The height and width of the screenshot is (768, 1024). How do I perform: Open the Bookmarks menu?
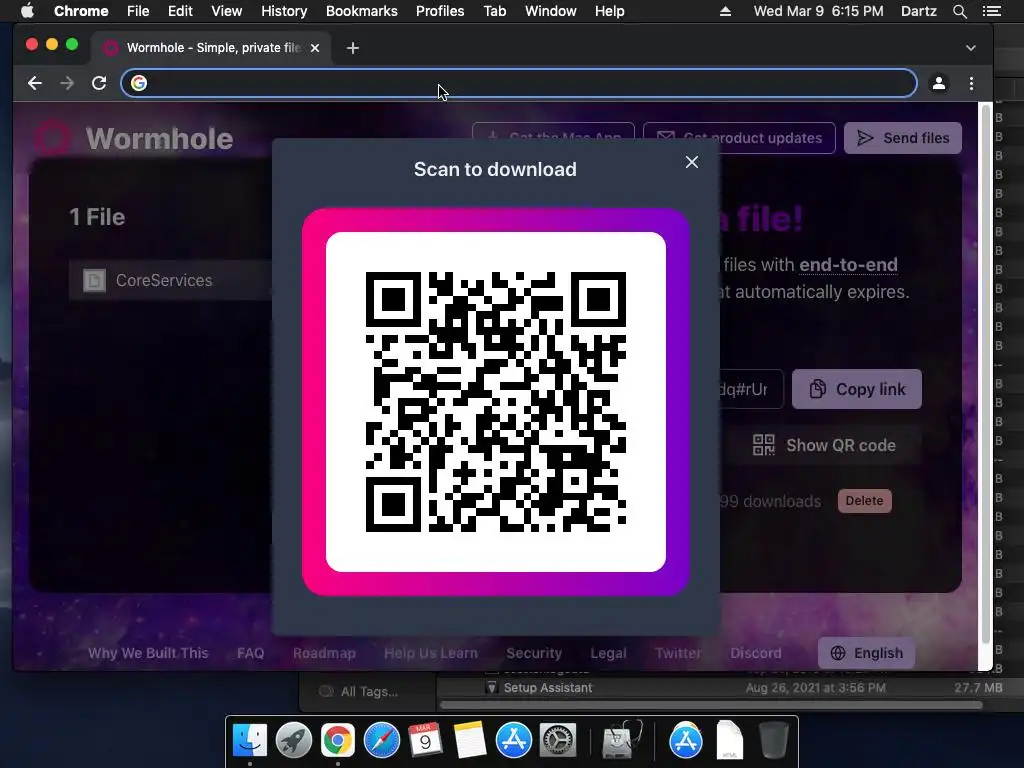[361, 11]
